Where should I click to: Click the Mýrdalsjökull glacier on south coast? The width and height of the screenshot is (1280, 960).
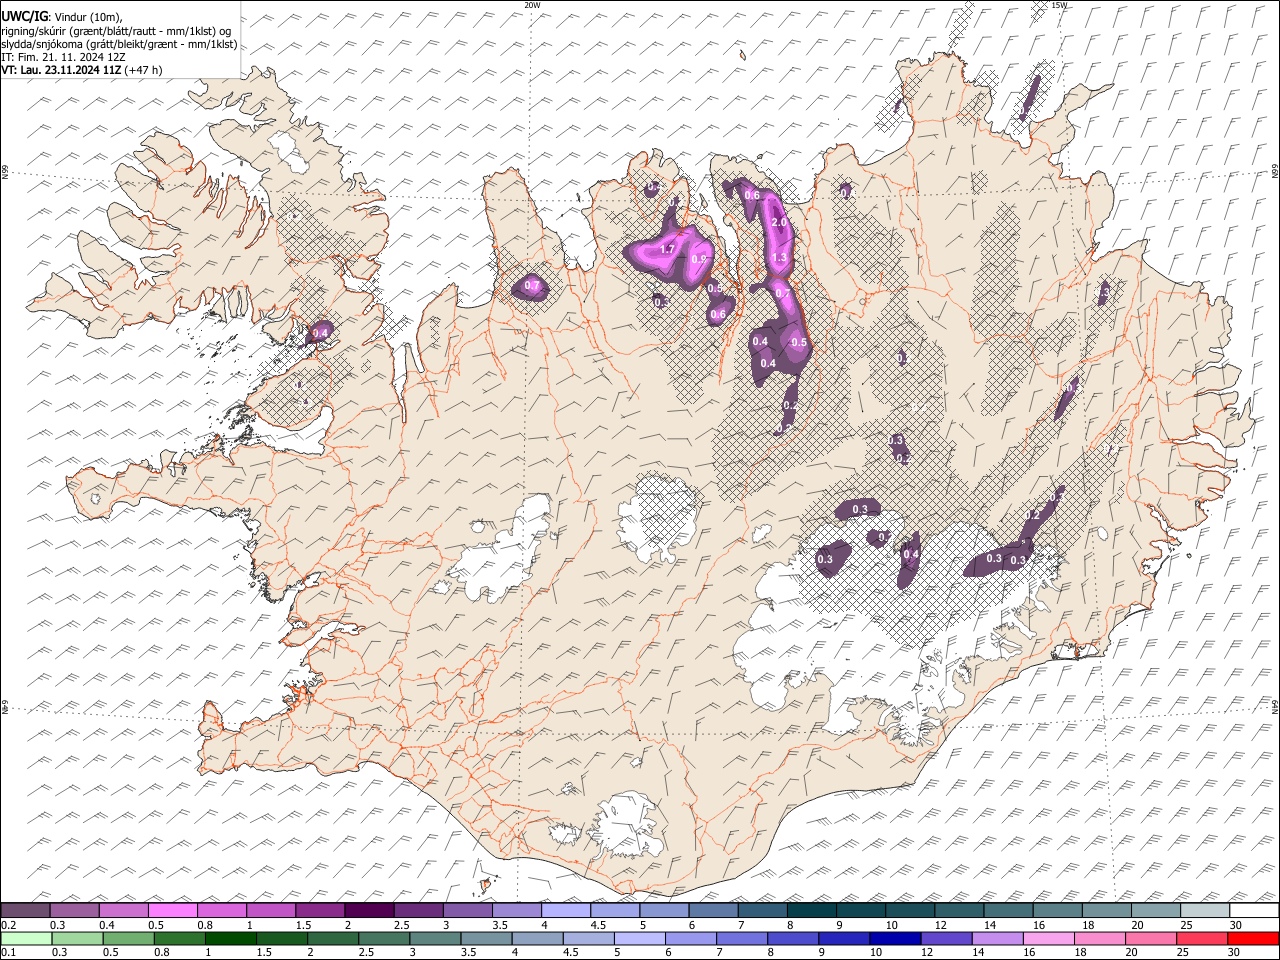(x=628, y=825)
